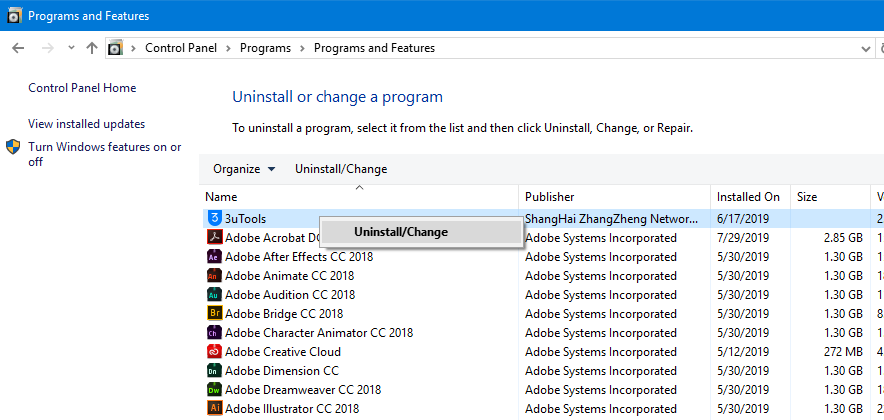
Task: Click the Adobe Illustrator CC 2018 icon
Action: [x=214, y=409]
